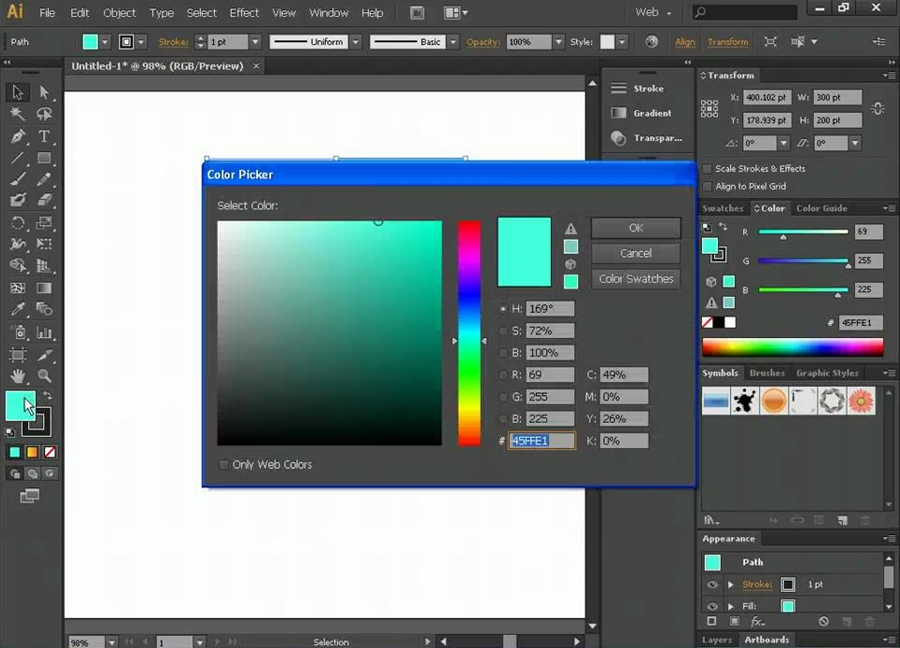Screen dimensions: 900x648
Task: Select the Type tool
Action: pos(44,136)
